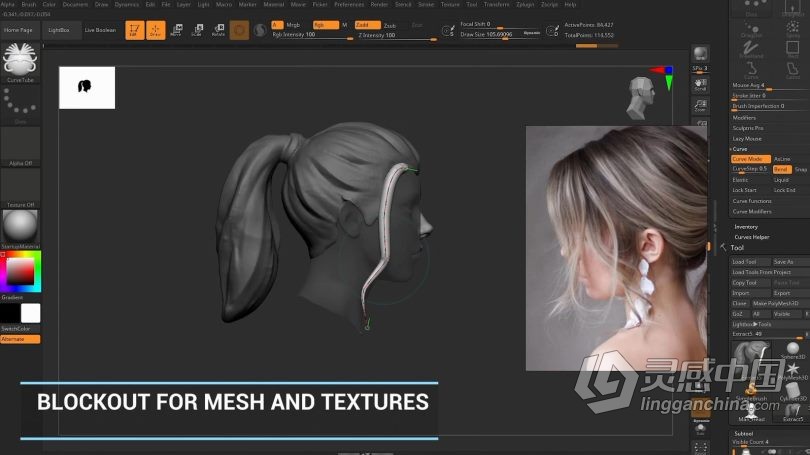Image resolution: width=810 pixels, height=455 pixels.
Task: Open the StartupMaterial sphere selector
Action: coord(20,229)
